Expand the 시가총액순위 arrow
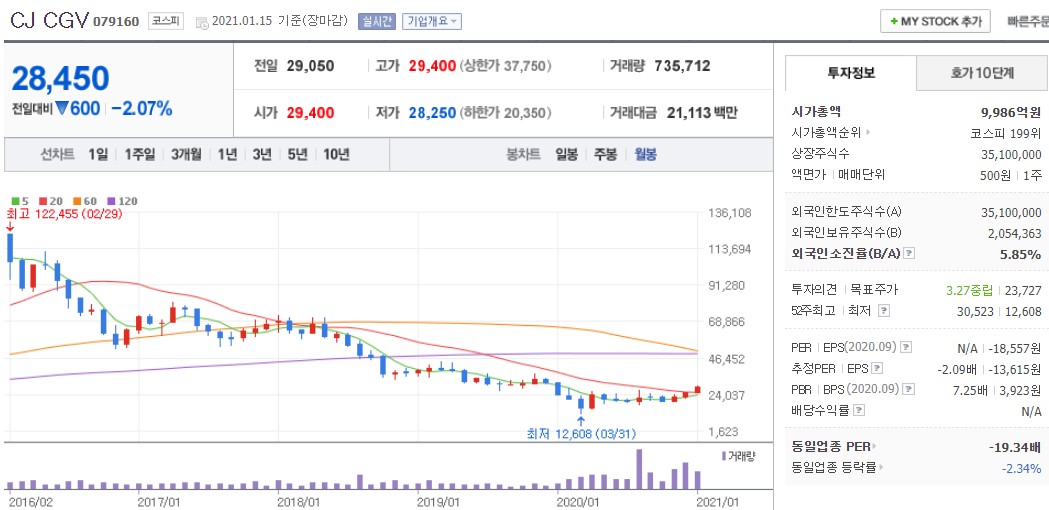Image resolution: width=1049 pixels, height=510 pixels. 868,133
